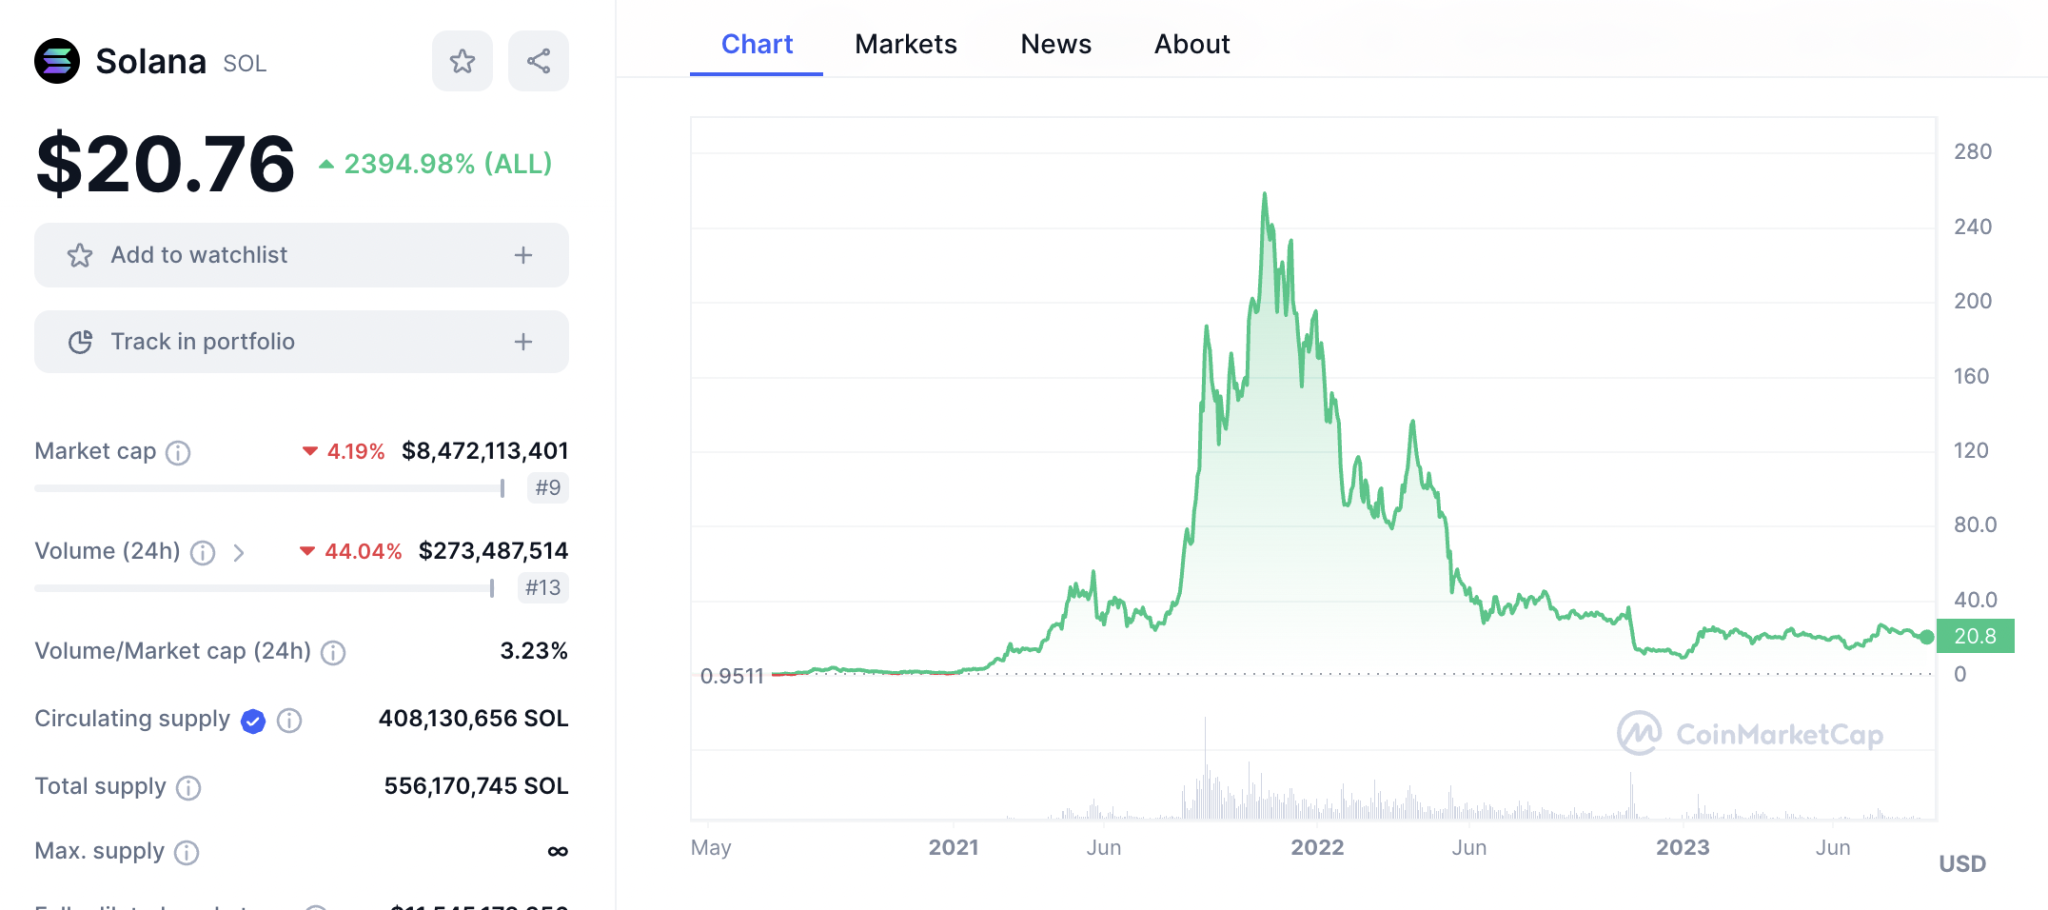Open the News tab
Image resolution: width=2048 pixels, height=910 pixels.
pos(1056,44)
